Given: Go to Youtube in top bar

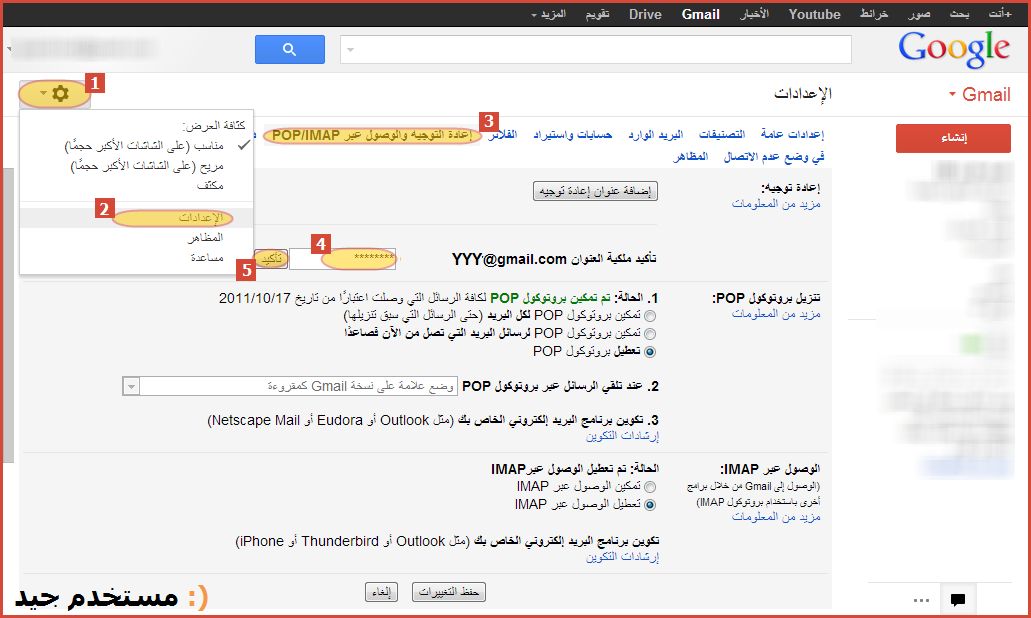Looking at the screenshot, I should coord(815,14).
